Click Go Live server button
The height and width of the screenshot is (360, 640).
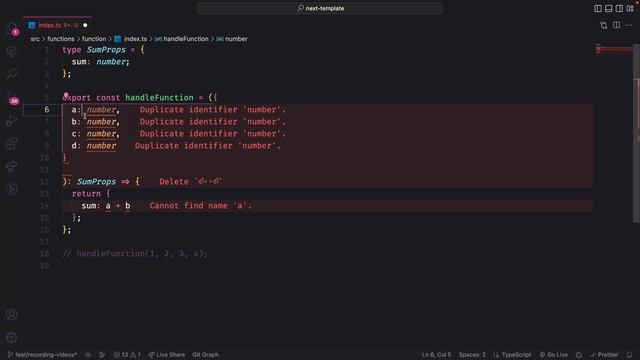(553, 355)
